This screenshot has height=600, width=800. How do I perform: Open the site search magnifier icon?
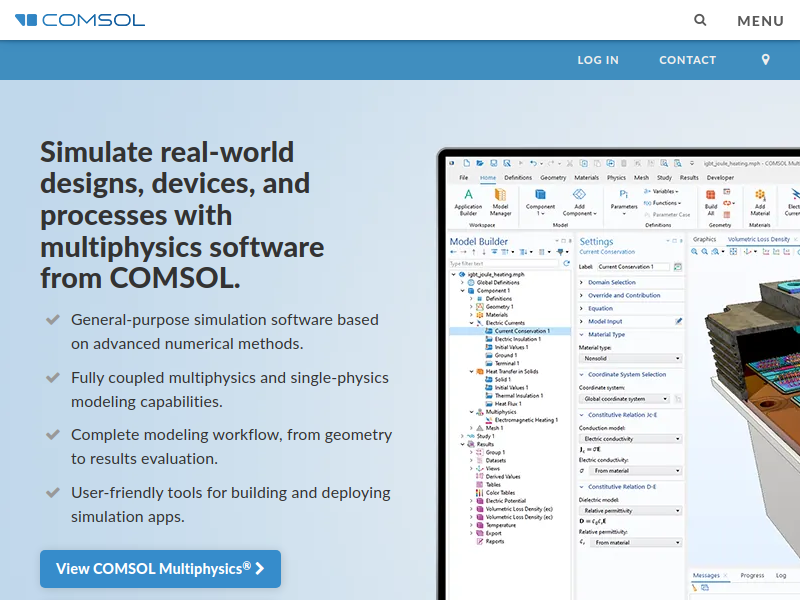pos(700,20)
